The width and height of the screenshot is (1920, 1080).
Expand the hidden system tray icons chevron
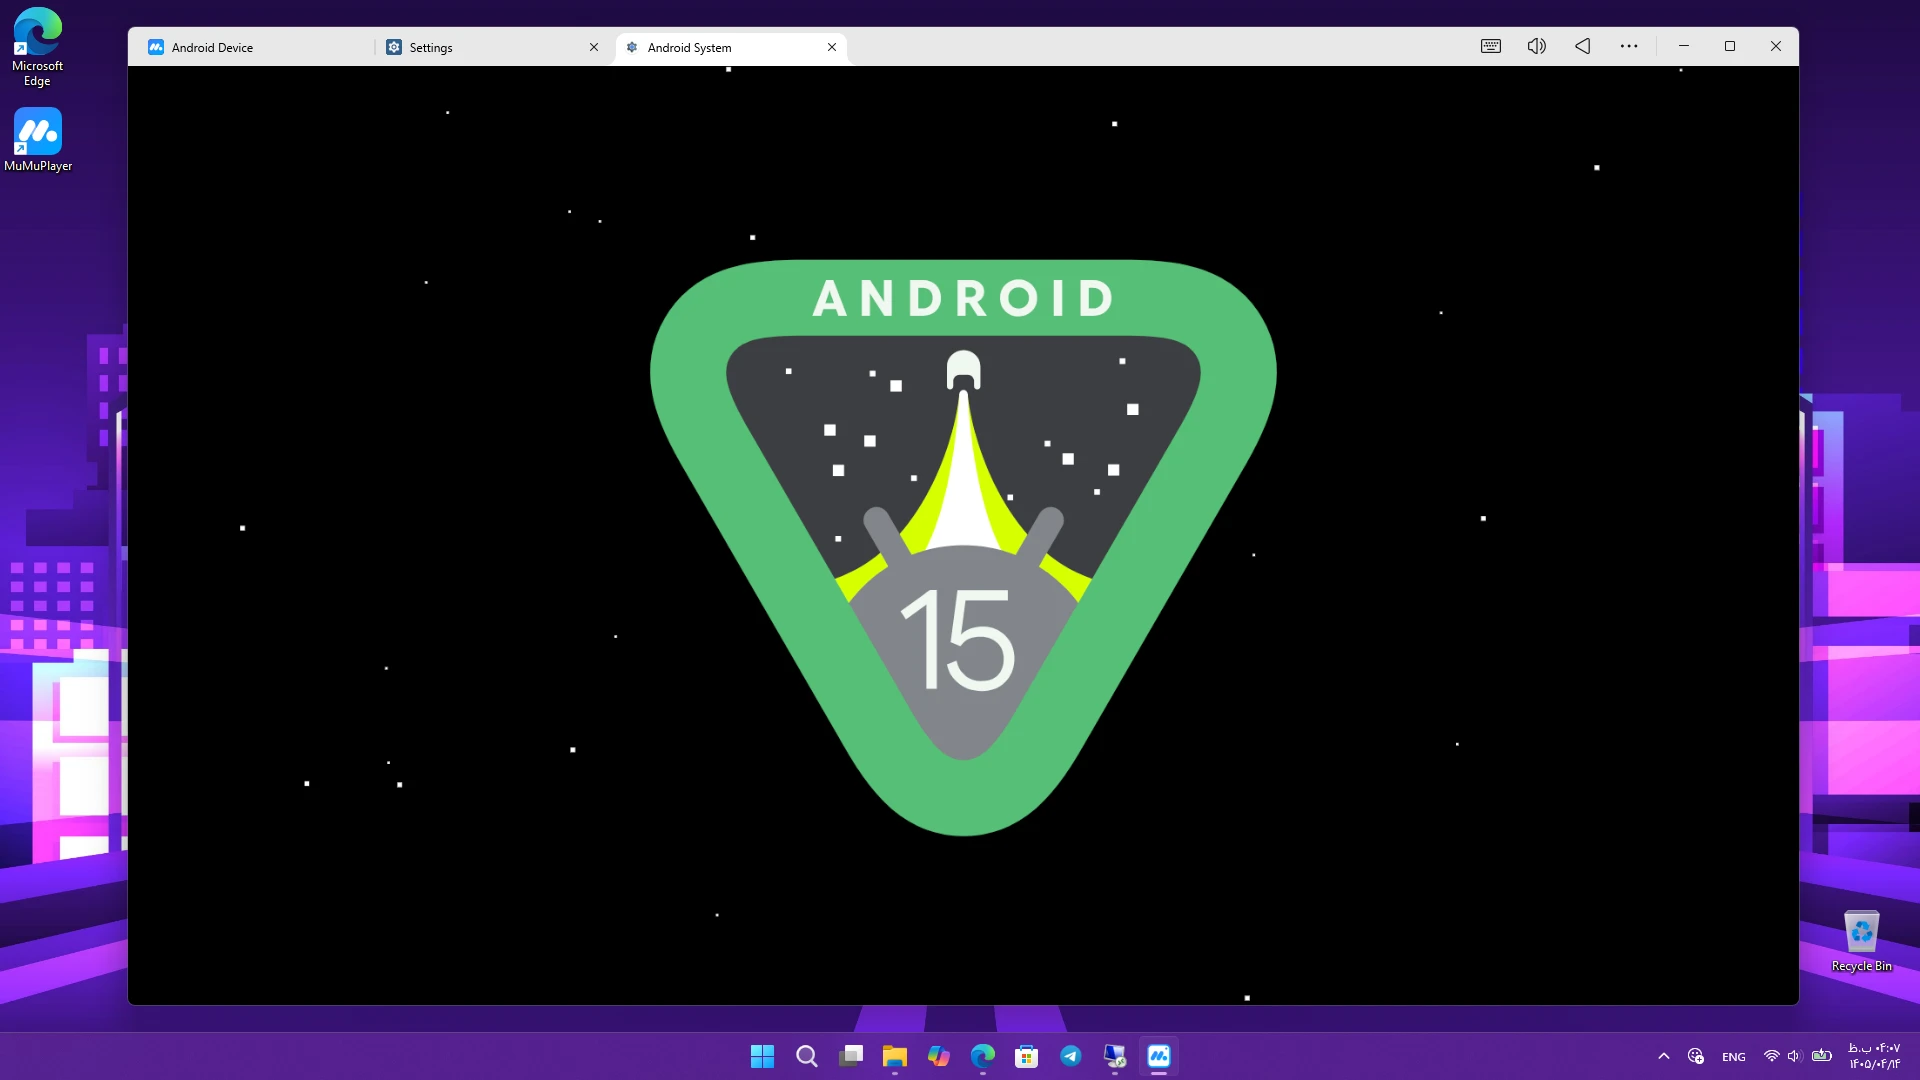[x=1664, y=1056]
